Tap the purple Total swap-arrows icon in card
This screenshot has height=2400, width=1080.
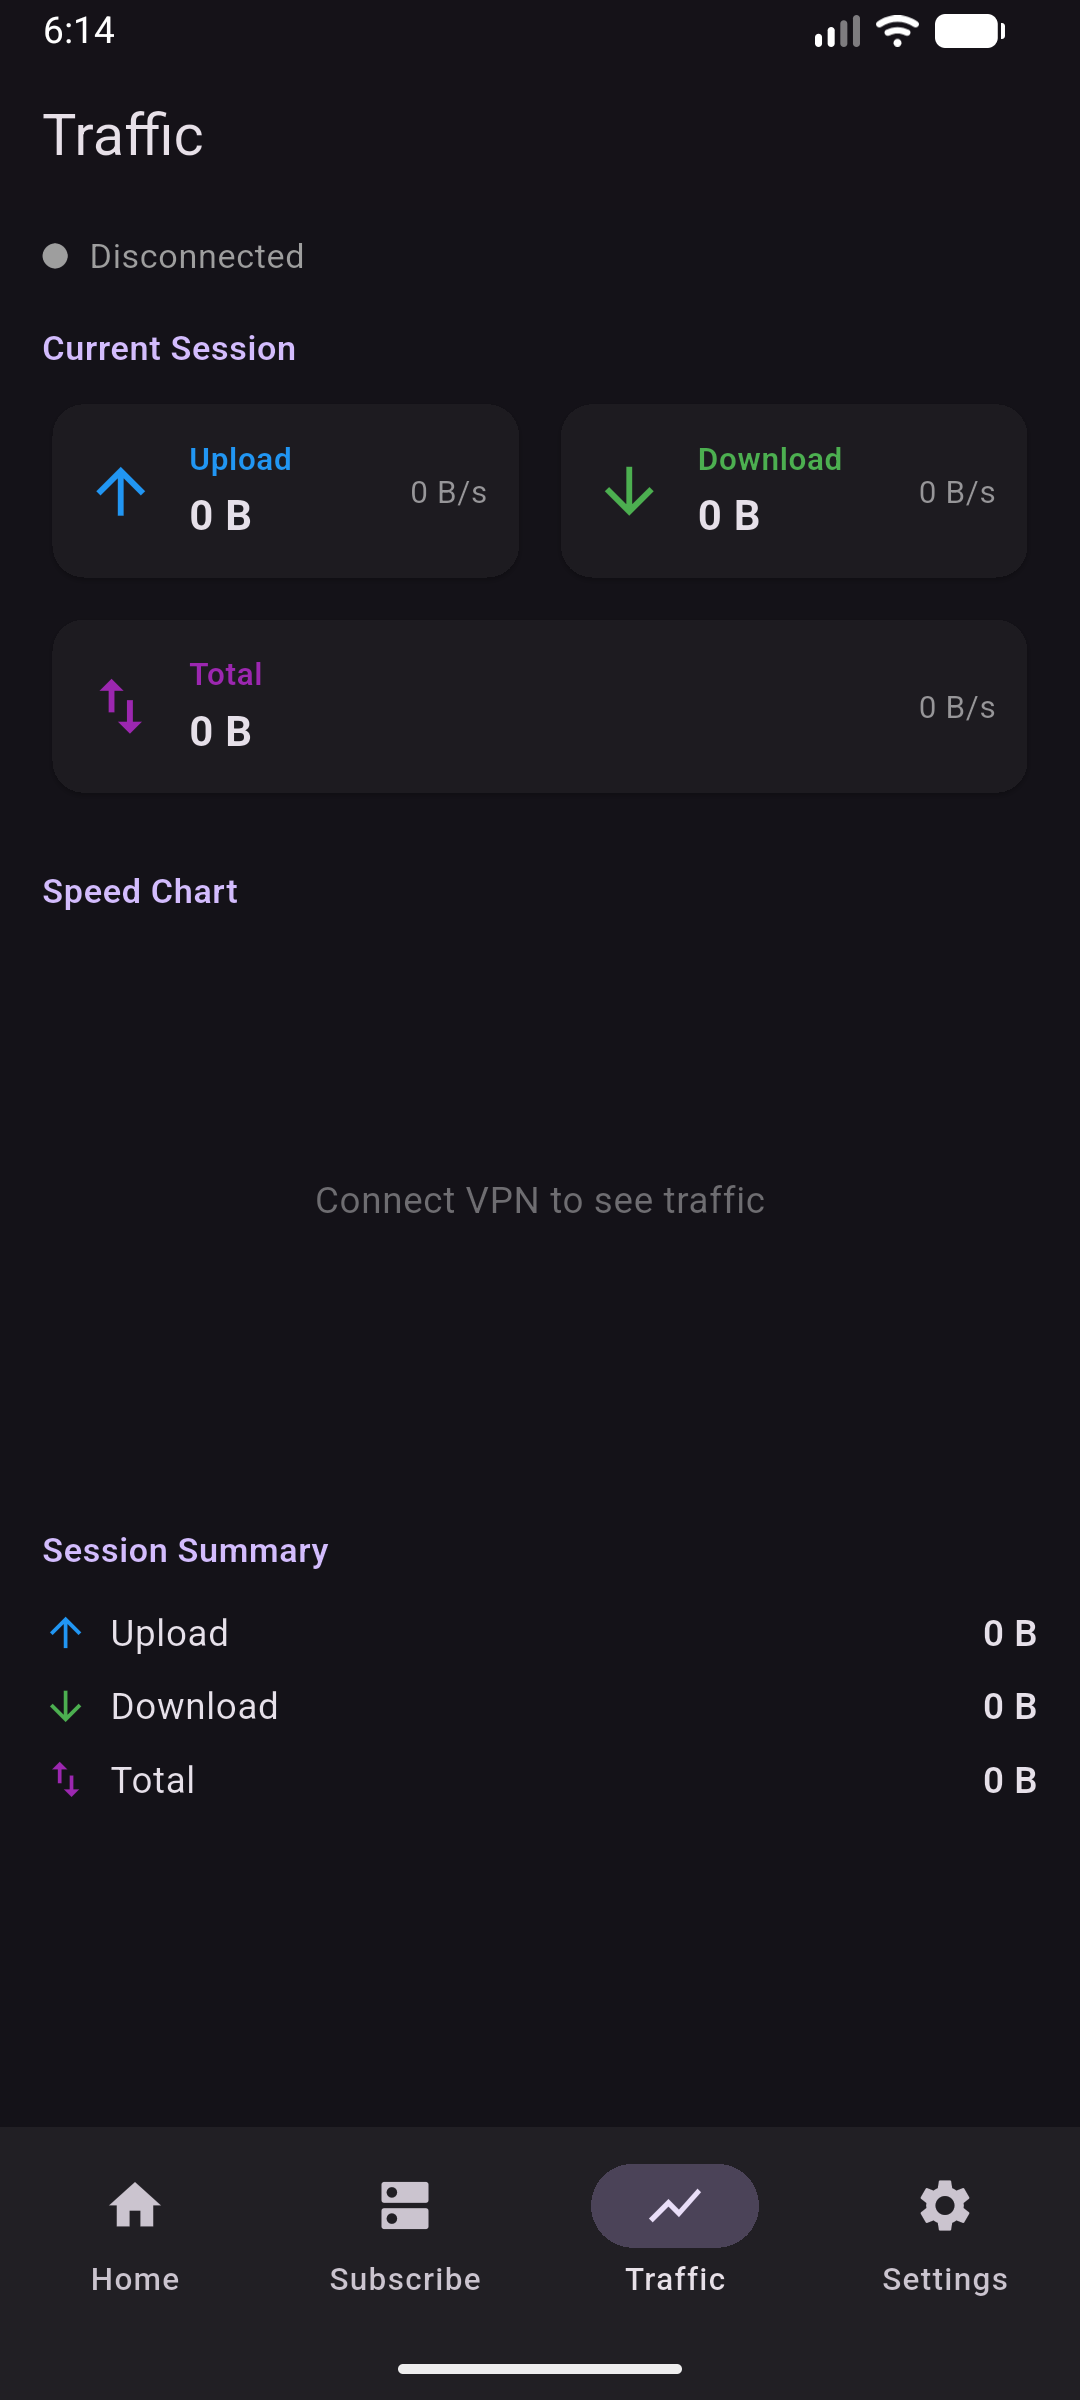pos(121,706)
